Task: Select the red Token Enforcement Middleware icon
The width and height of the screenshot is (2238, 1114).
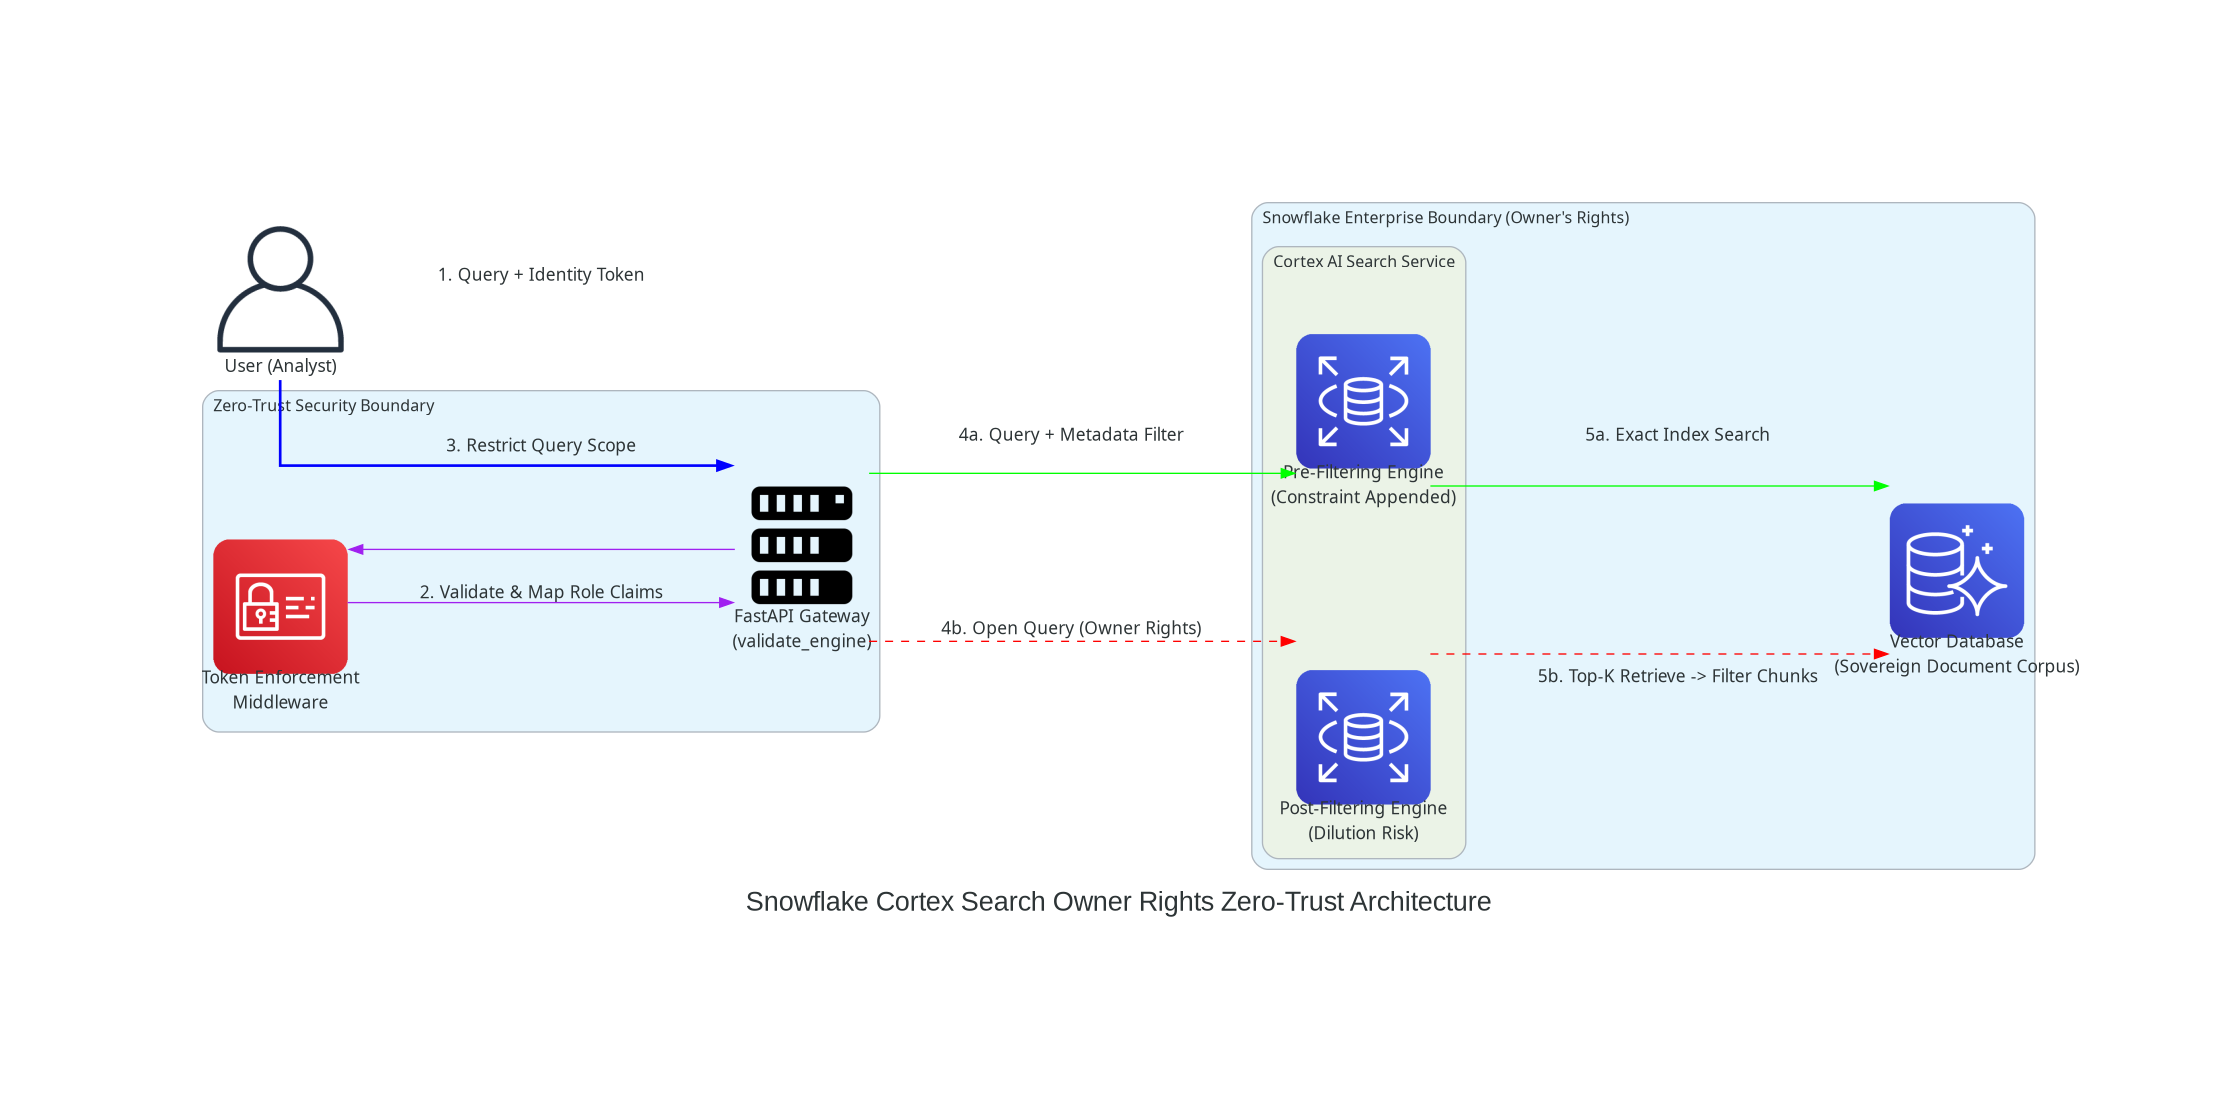Action: (x=280, y=606)
